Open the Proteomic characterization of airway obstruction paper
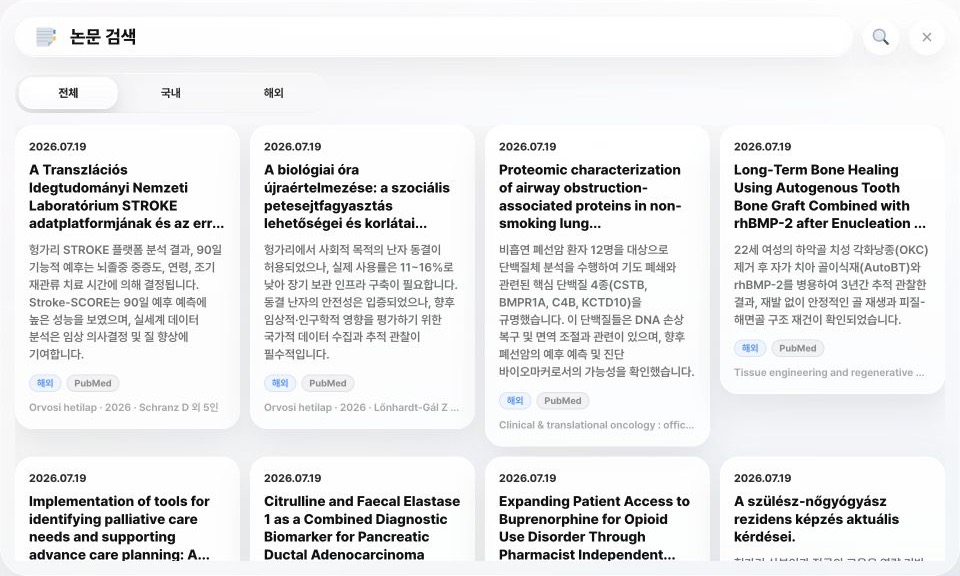Image resolution: width=960 pixels, height=576 pixels. (x=590, y=196)
